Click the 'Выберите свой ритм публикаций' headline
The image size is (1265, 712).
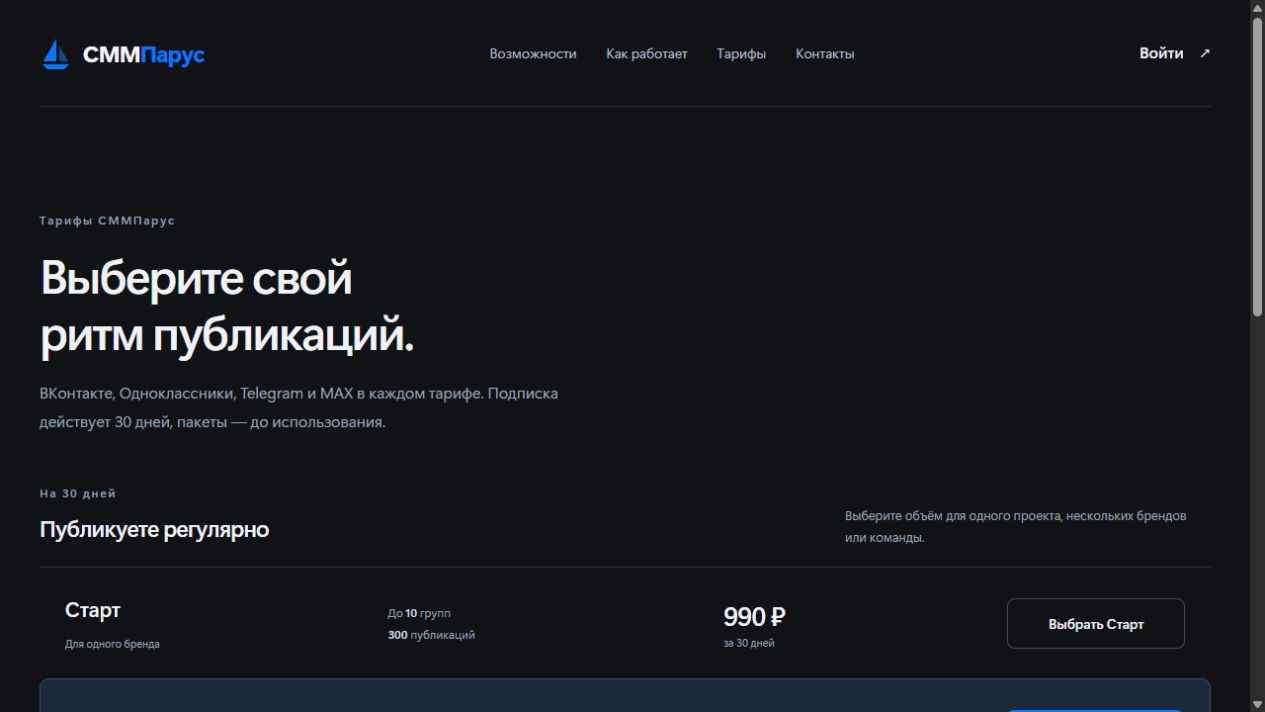point(227,307)
